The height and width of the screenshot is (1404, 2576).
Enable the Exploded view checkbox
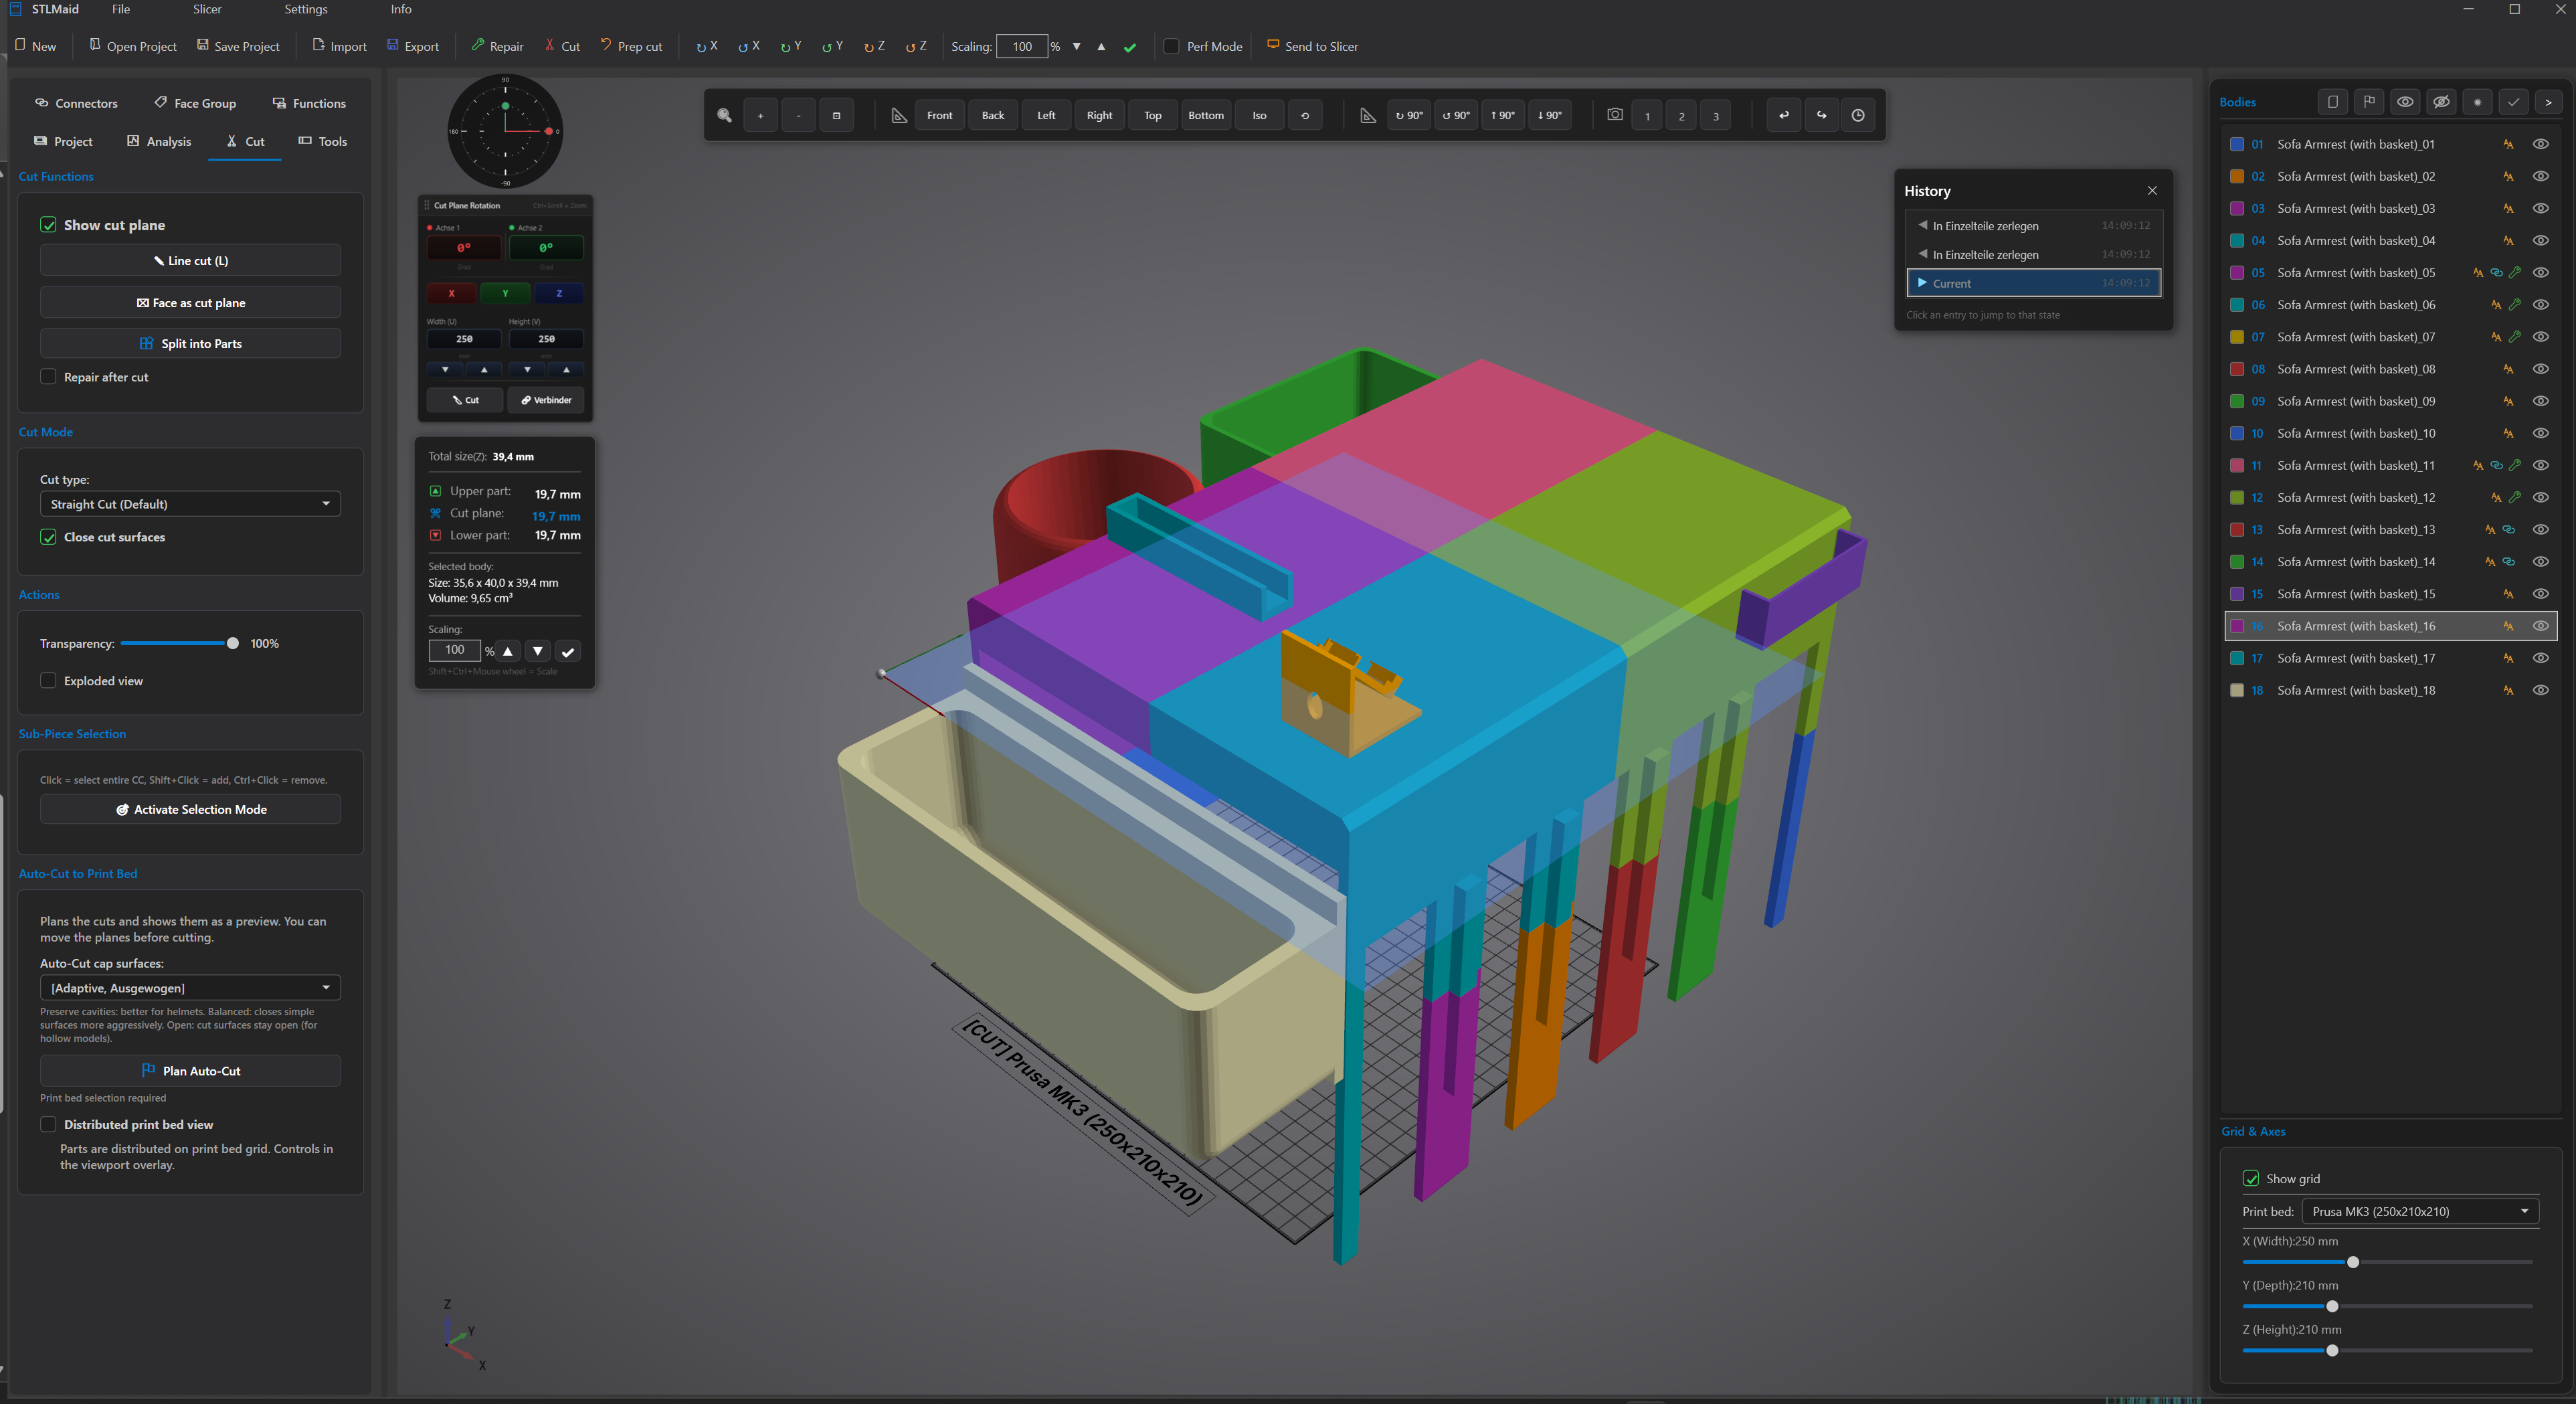coord(48,681)
